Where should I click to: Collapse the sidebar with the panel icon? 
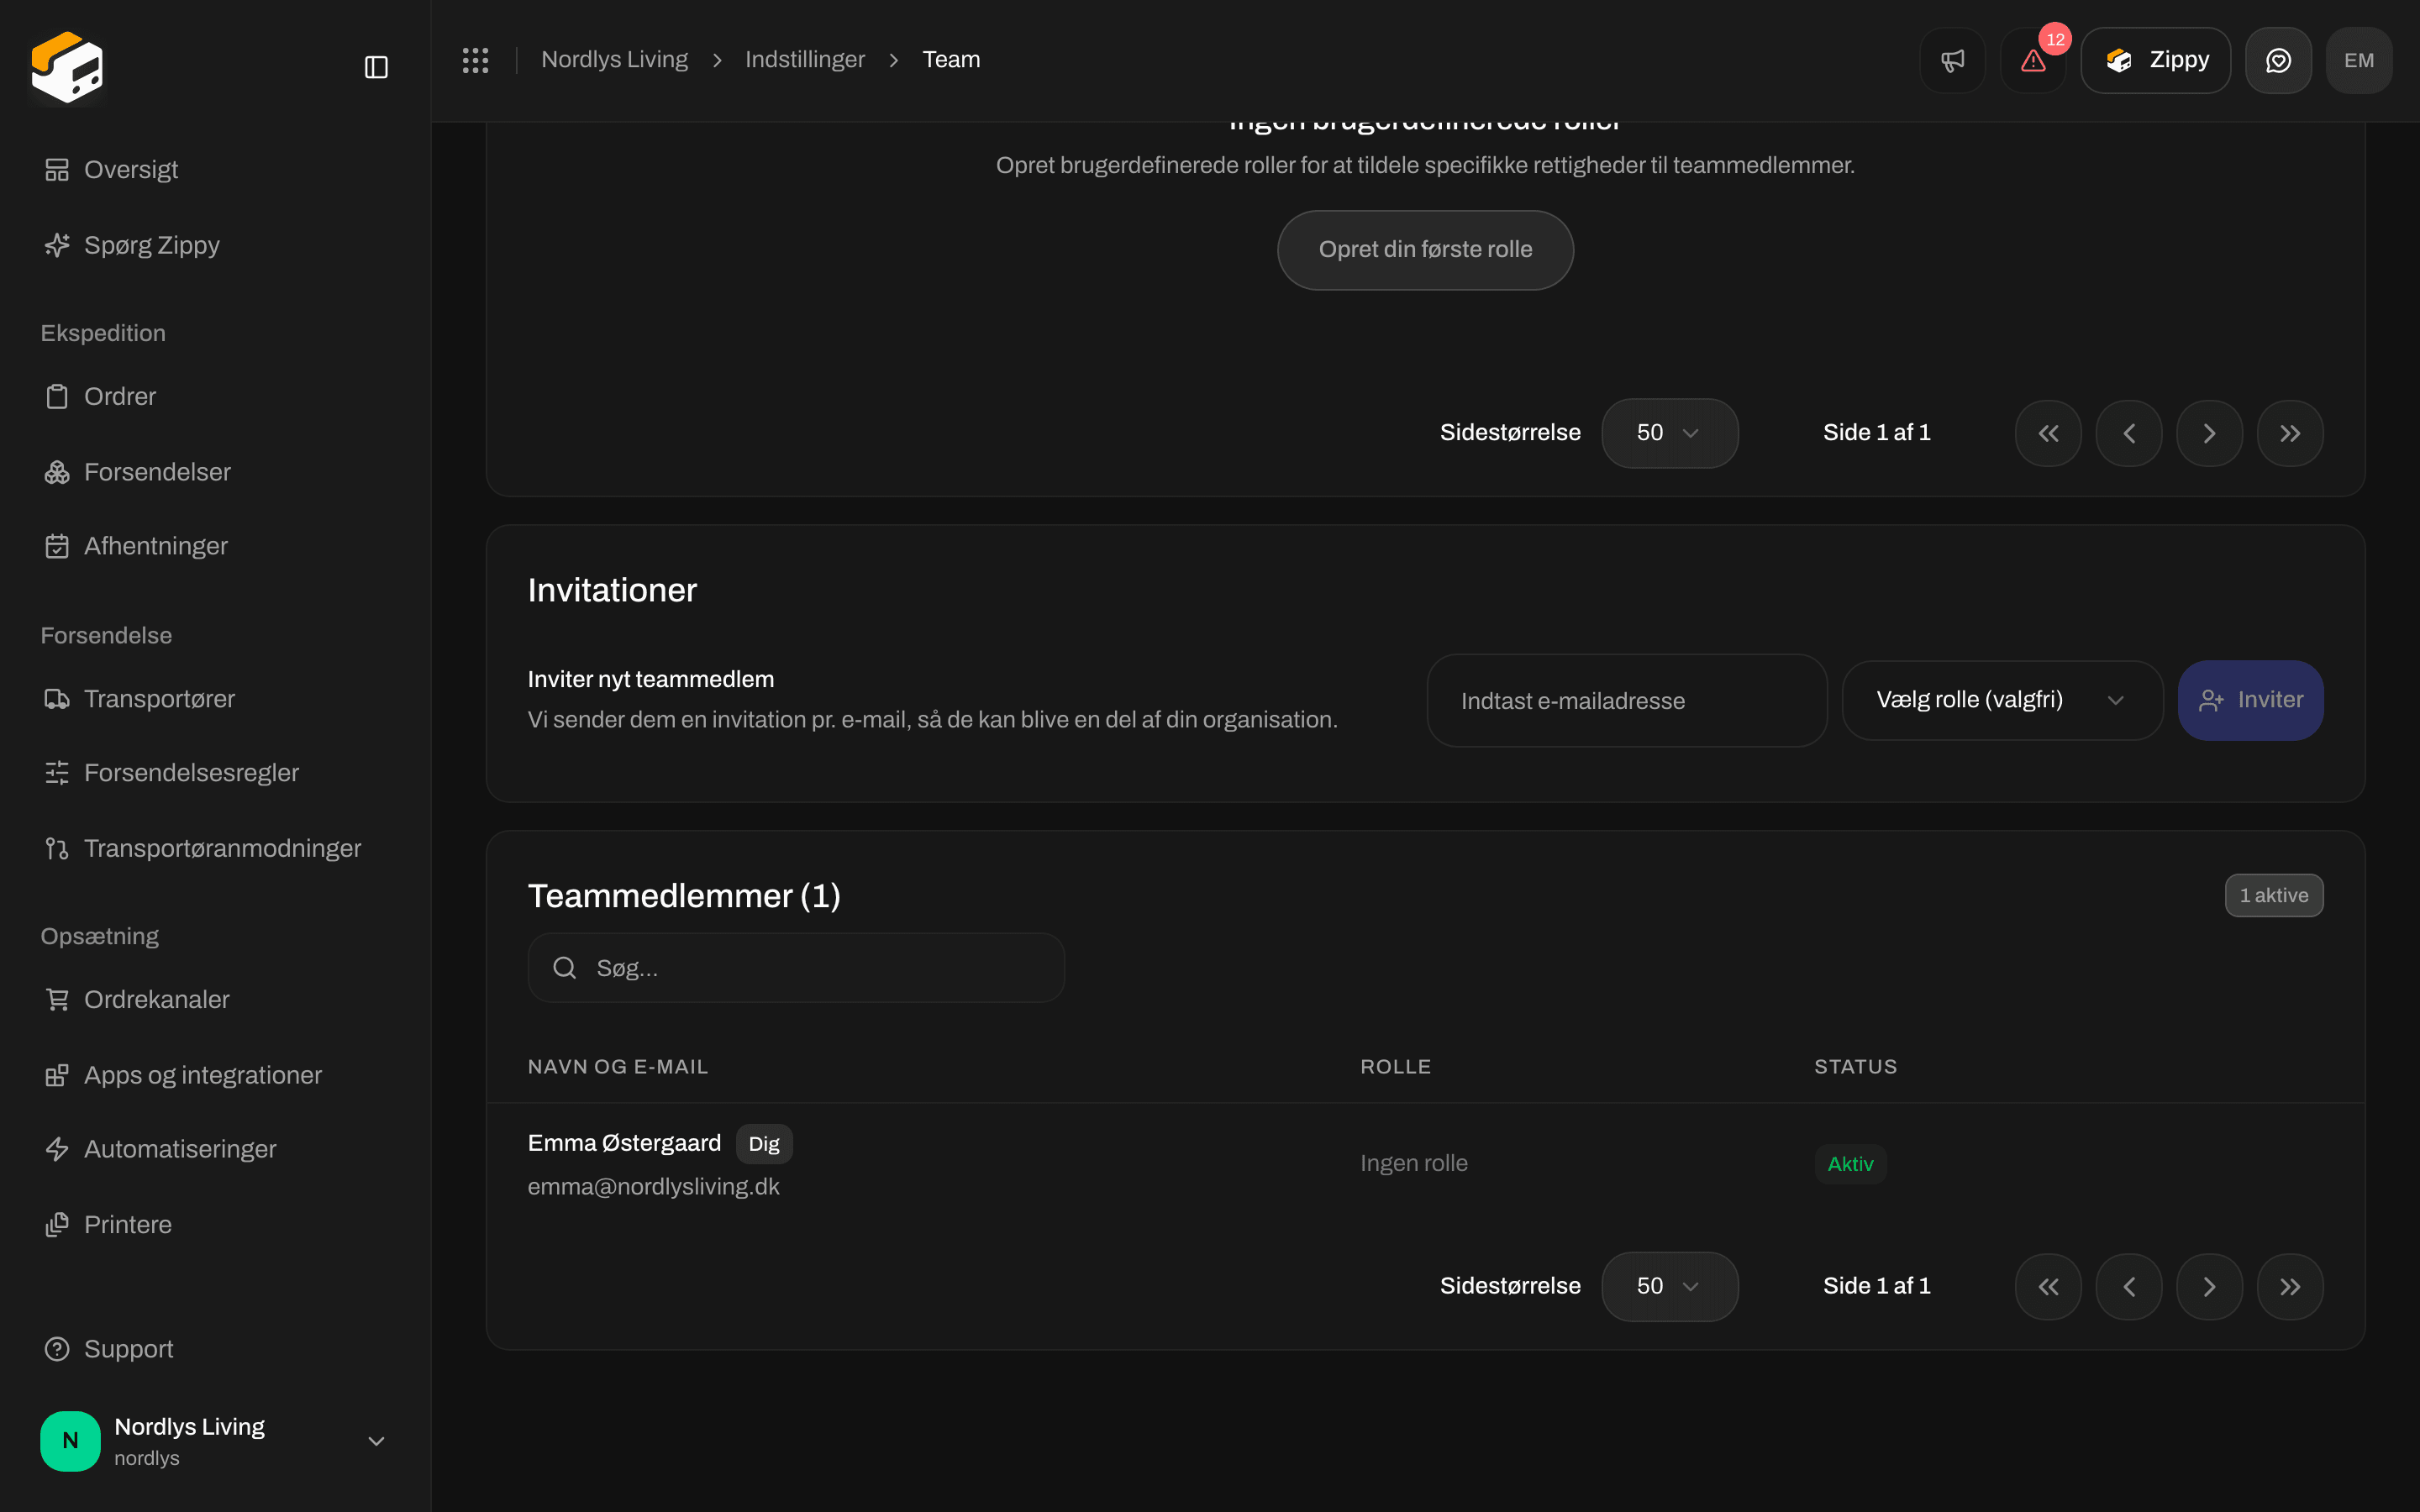[376, 67]
